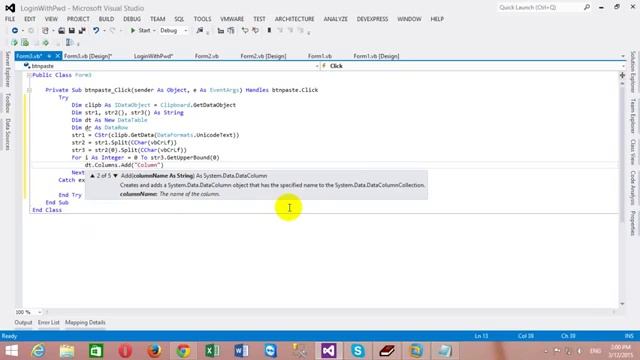Screen dimensions: 640x360
Task: Save the current file with Save icon
Action: click(x=71, y=31)
